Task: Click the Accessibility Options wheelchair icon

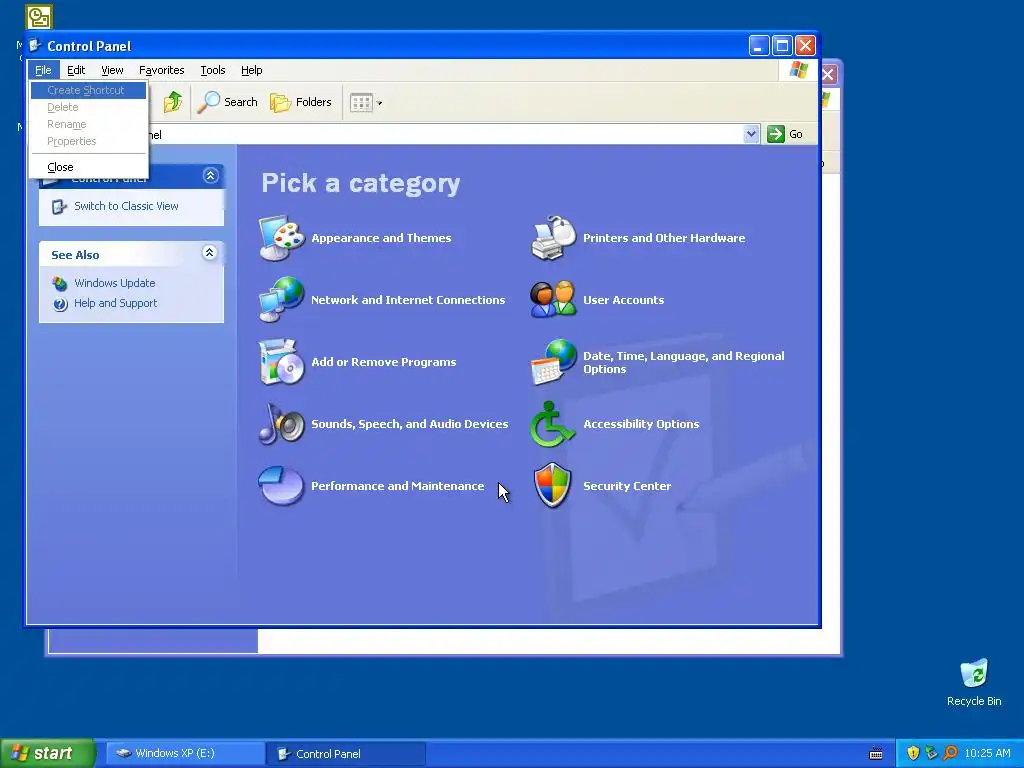Action: [553, 424]
